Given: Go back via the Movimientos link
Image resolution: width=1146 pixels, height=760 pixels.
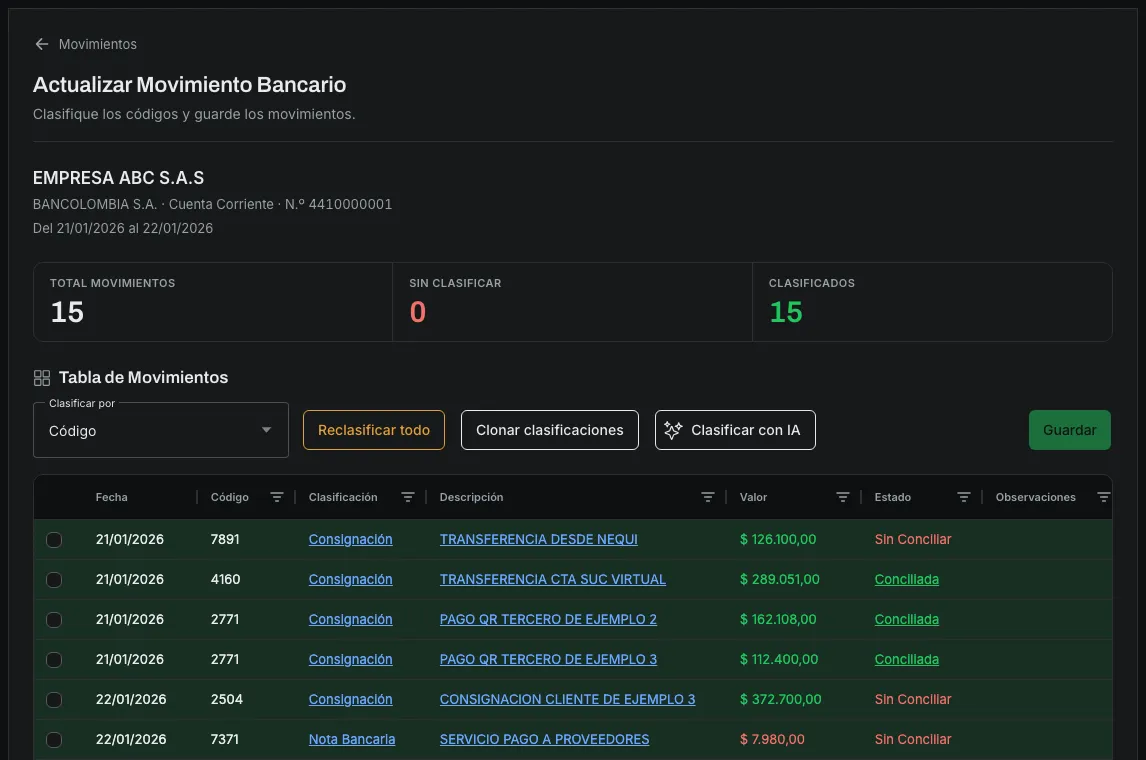Looking at the screenshot, I should pos(98,45).
